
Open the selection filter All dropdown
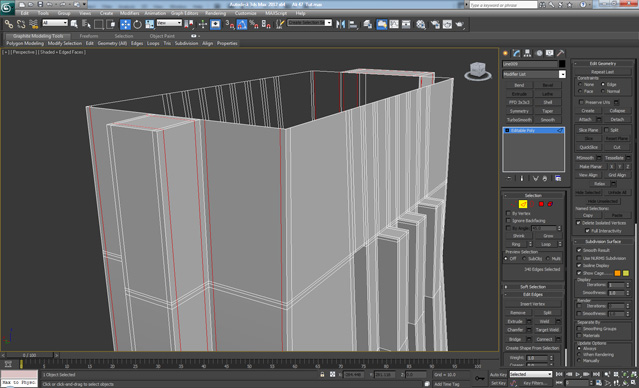[x=55, y=23]
